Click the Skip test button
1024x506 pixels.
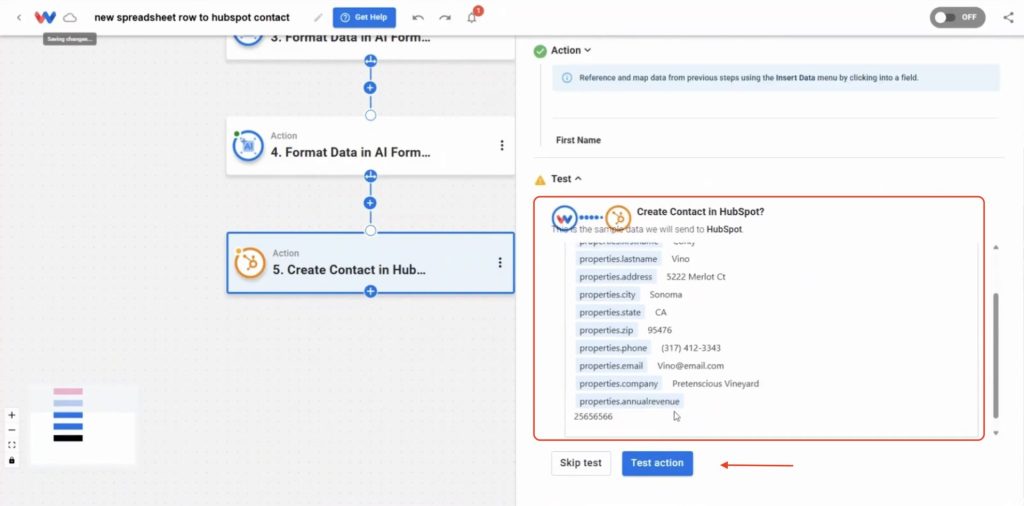(x=581, y=463)
